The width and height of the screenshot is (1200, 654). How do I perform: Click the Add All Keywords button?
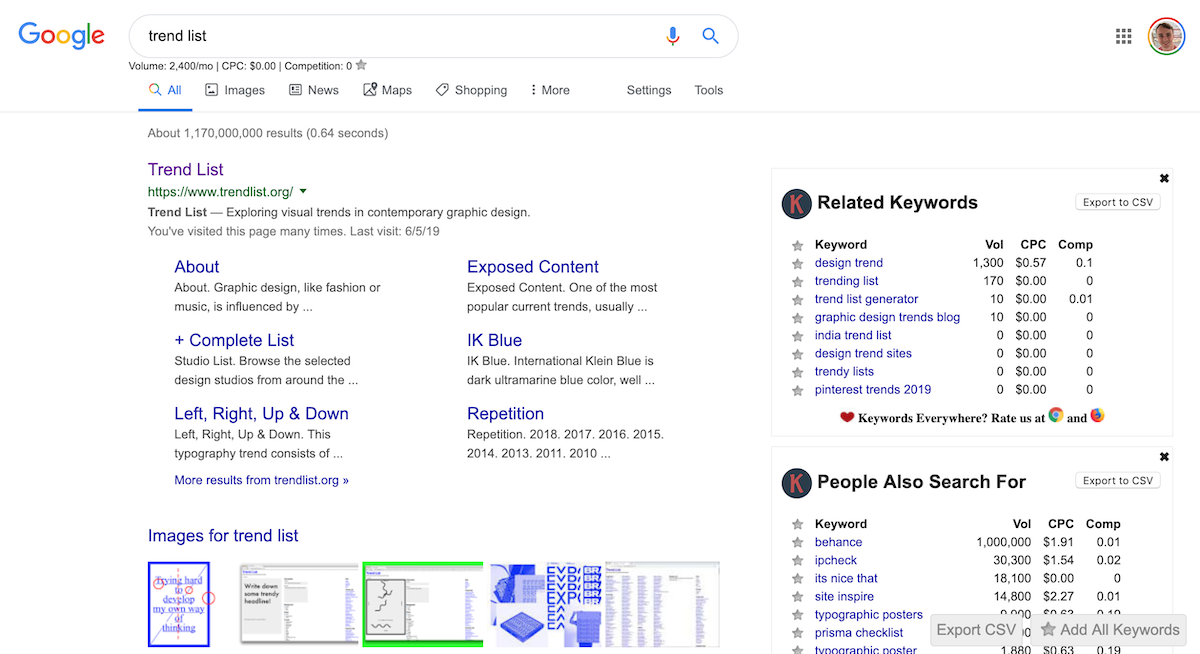point(1109,630)
